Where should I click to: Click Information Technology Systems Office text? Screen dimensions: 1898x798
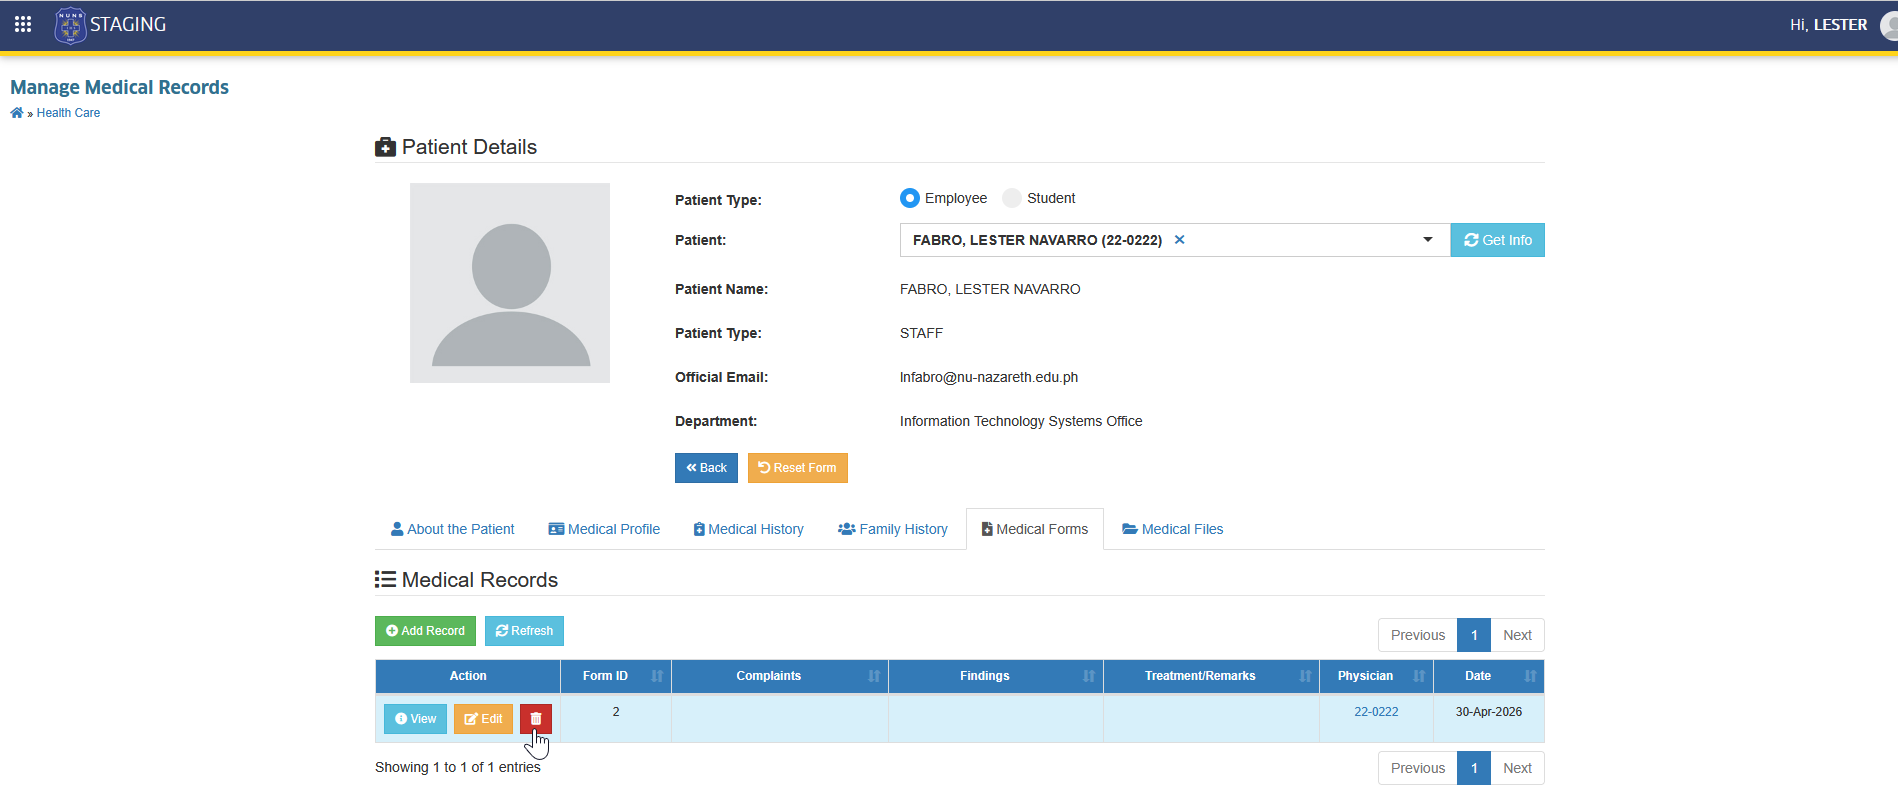point(1021,421)
